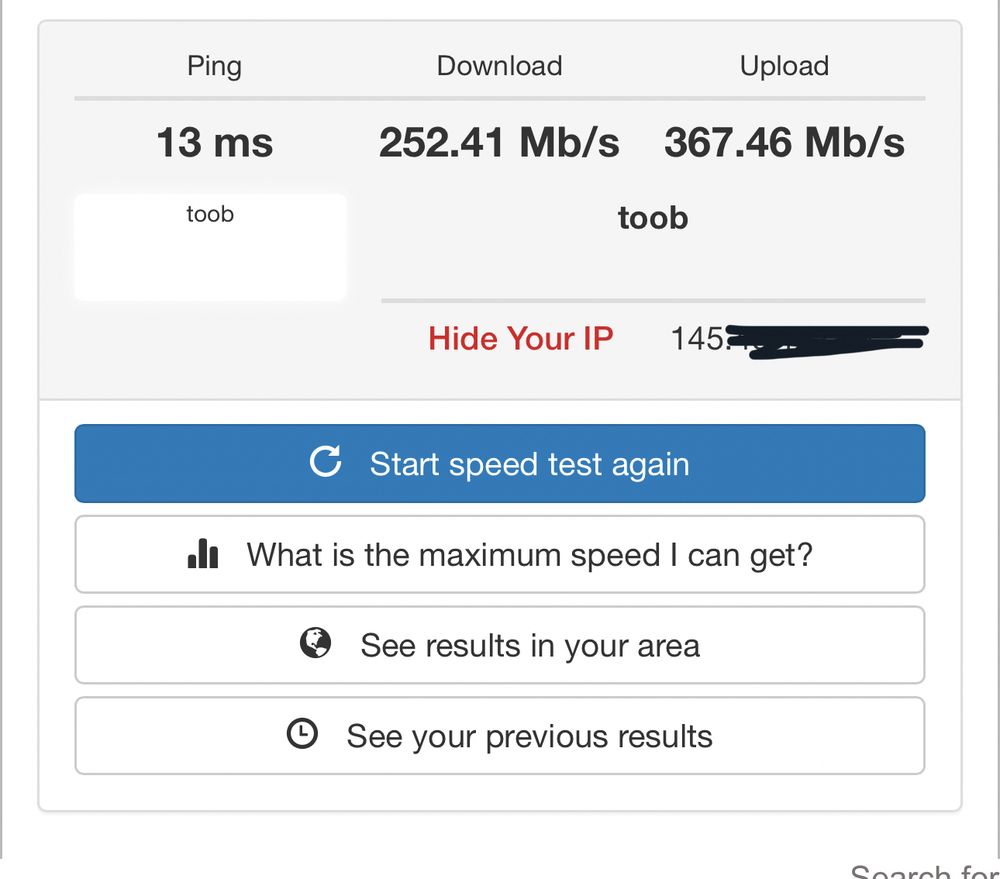Click the globe icon

pos(315,644)
